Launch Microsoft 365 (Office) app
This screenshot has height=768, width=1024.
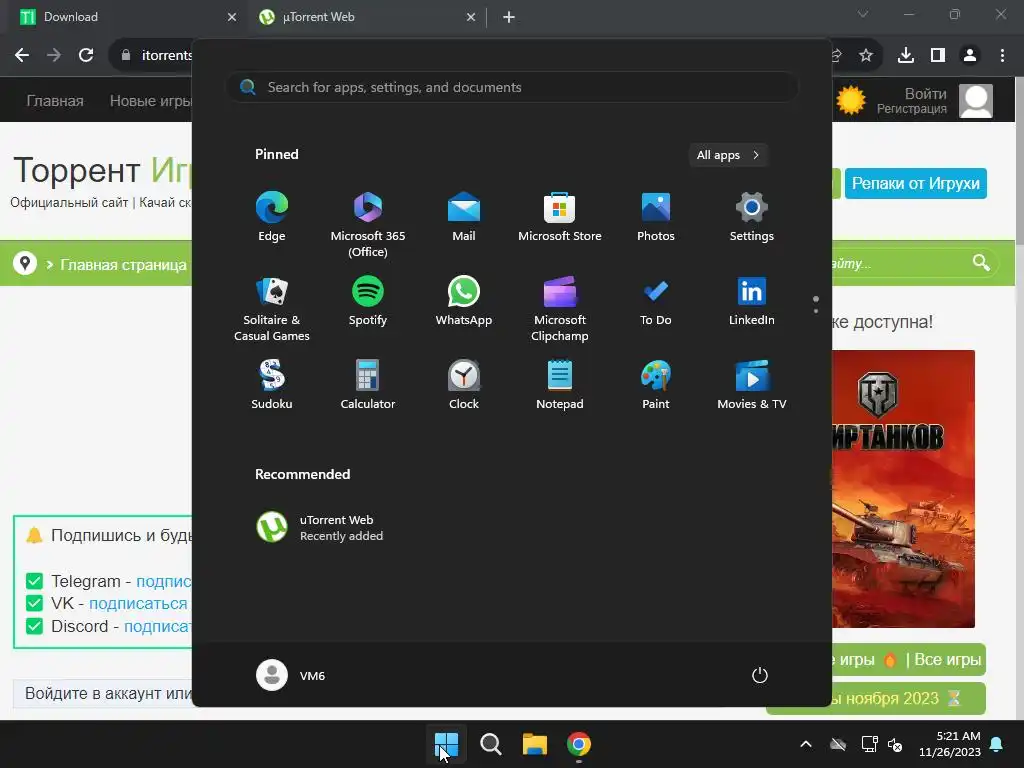[x=368, y=224]
